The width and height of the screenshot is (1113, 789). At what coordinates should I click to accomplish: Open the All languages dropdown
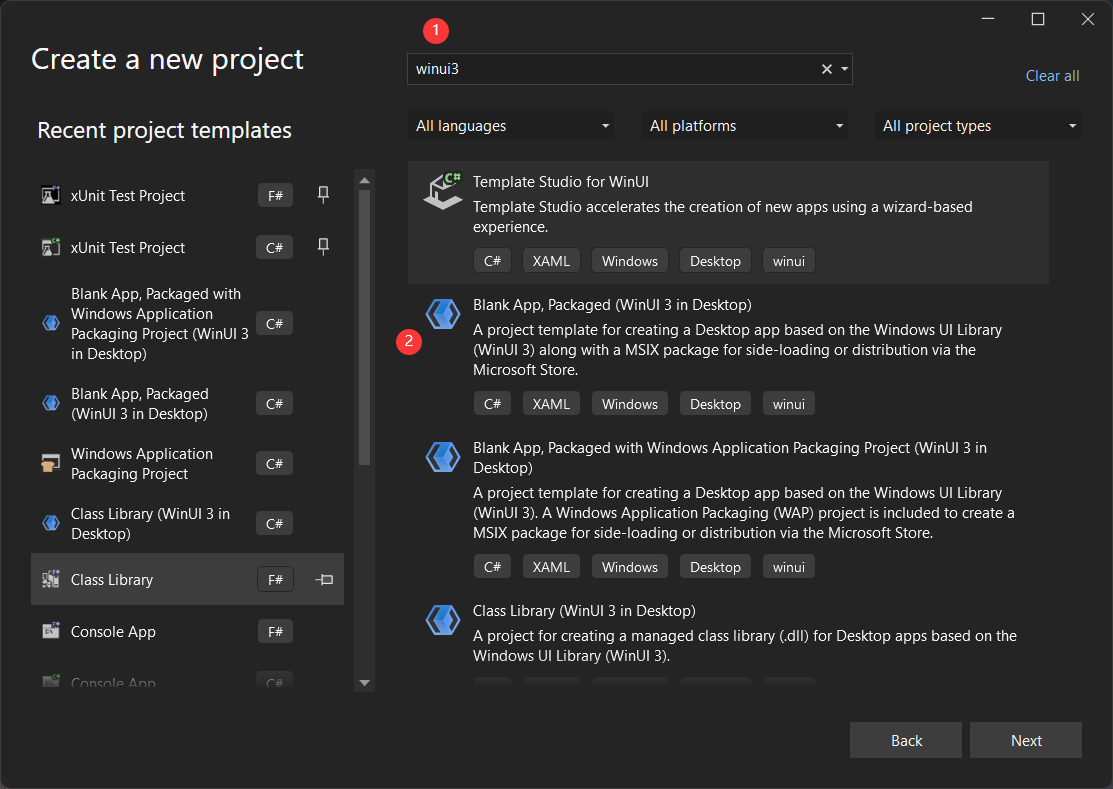point(605,125)
